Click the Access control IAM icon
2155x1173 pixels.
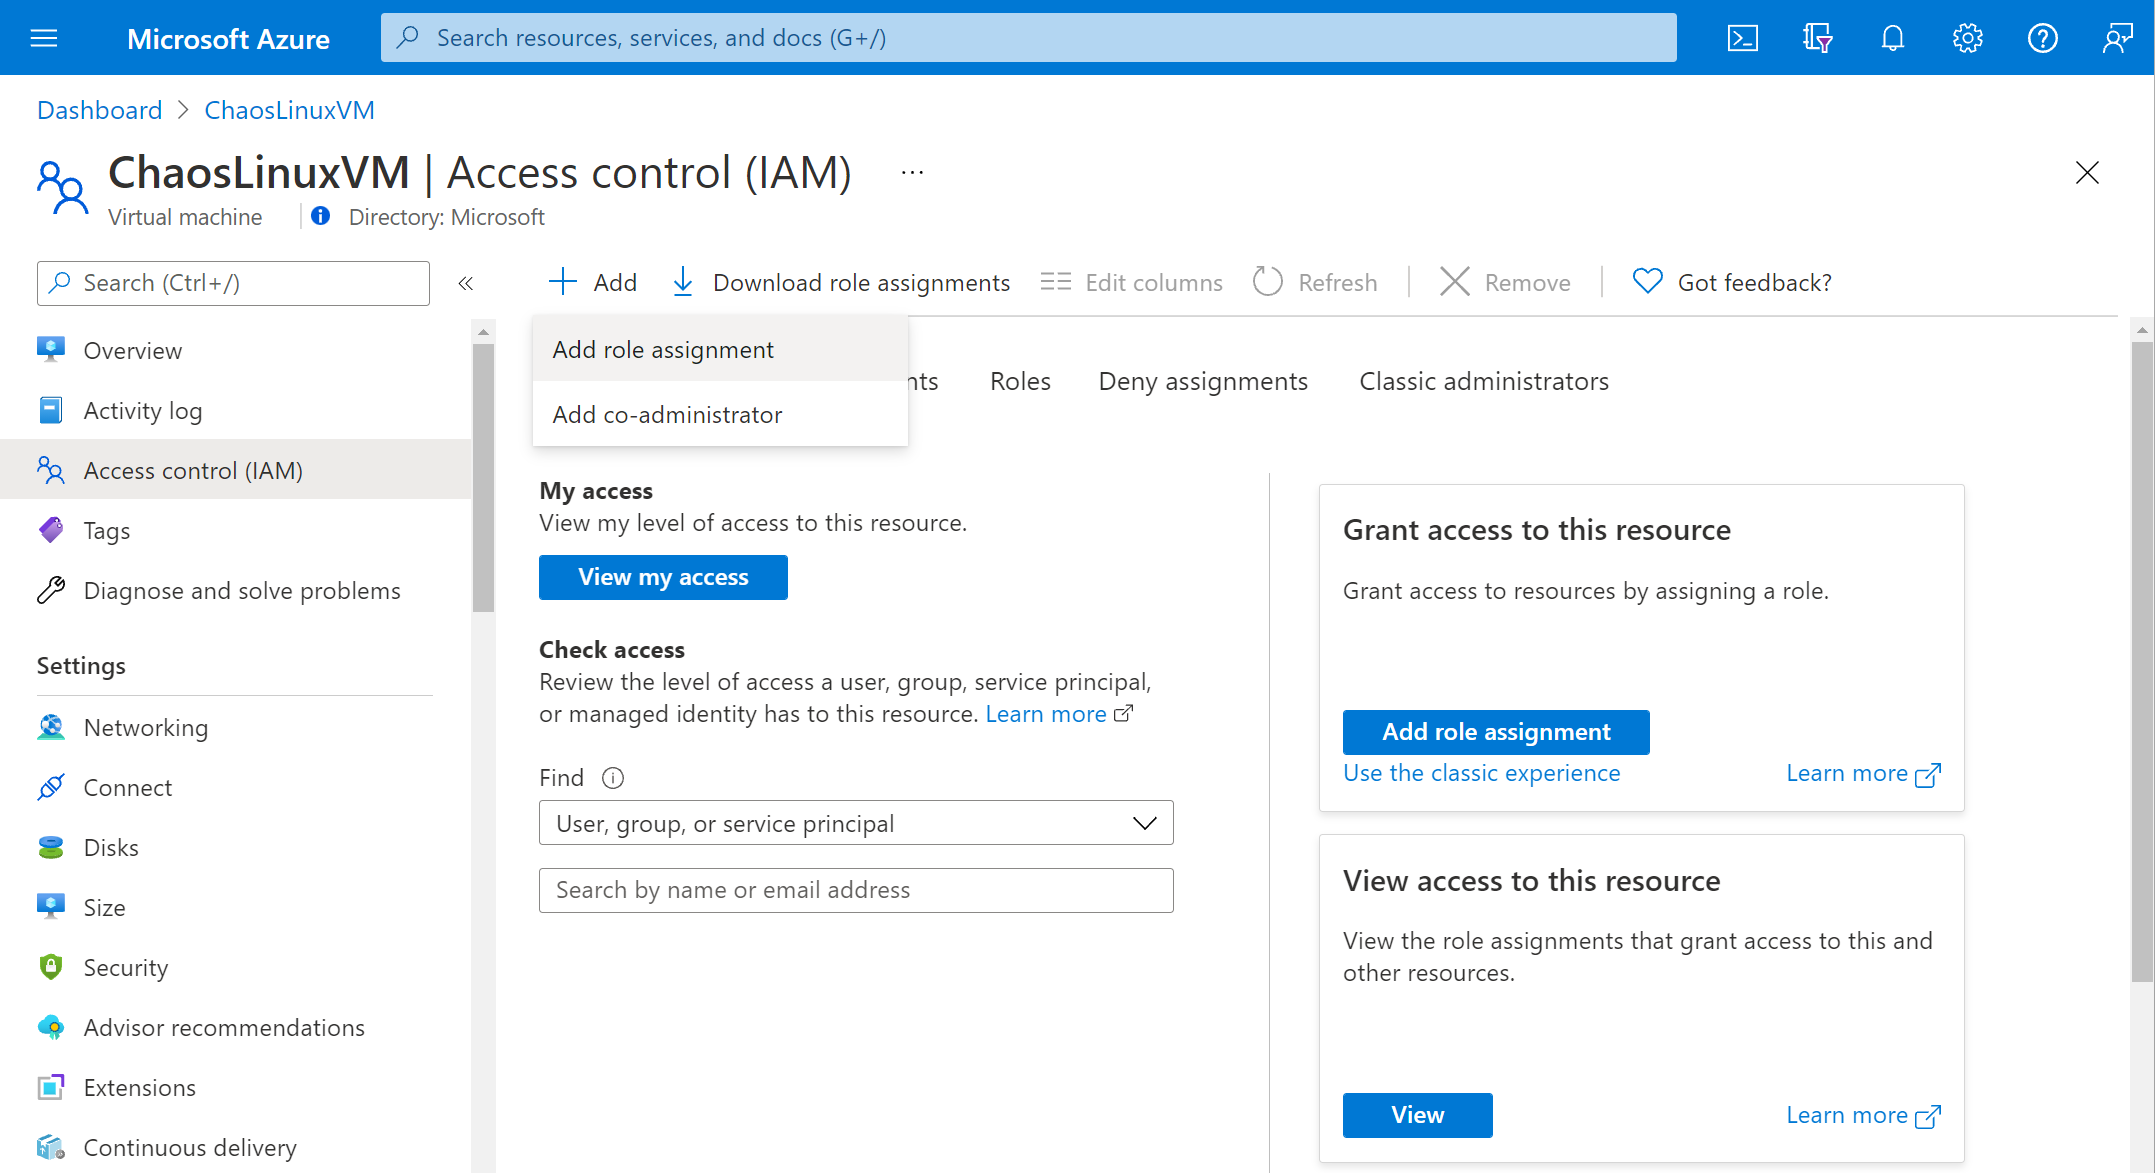pos(52,469)
